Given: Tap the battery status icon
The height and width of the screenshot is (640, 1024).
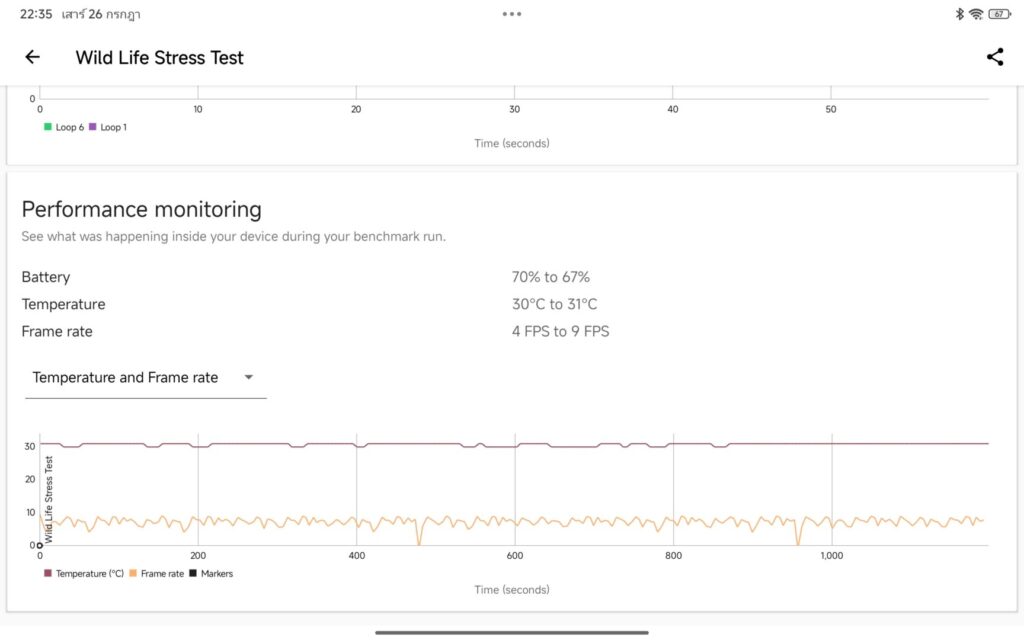Looking at the screenshot, I should (x=999, y=14).
